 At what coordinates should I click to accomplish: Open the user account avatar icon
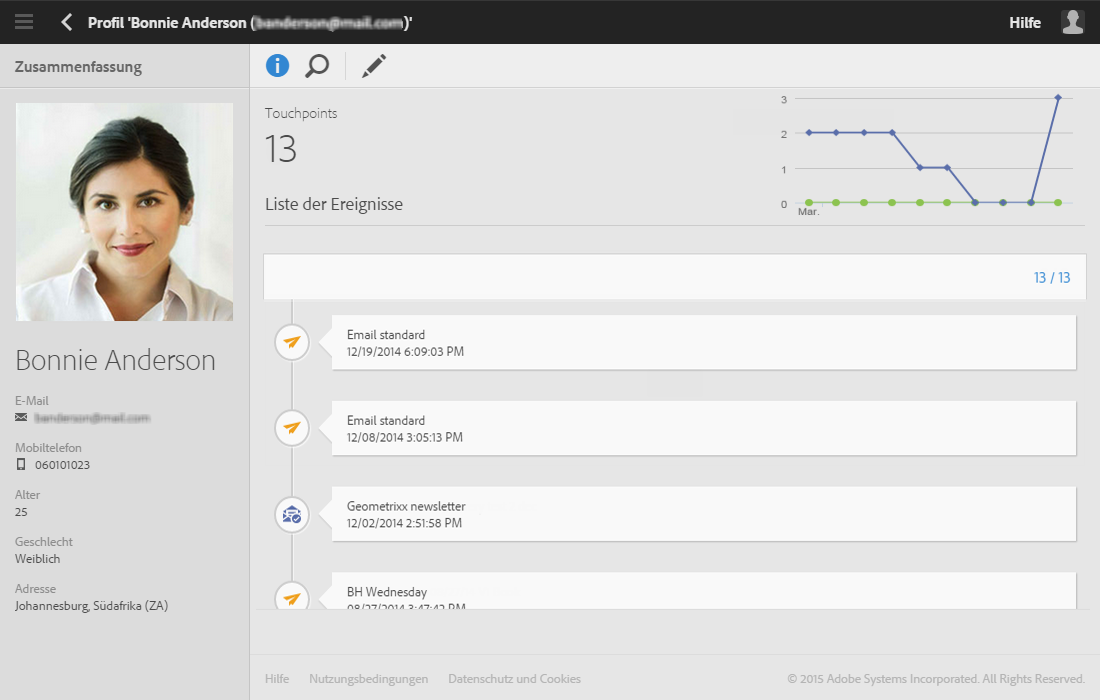[1073, 22]
